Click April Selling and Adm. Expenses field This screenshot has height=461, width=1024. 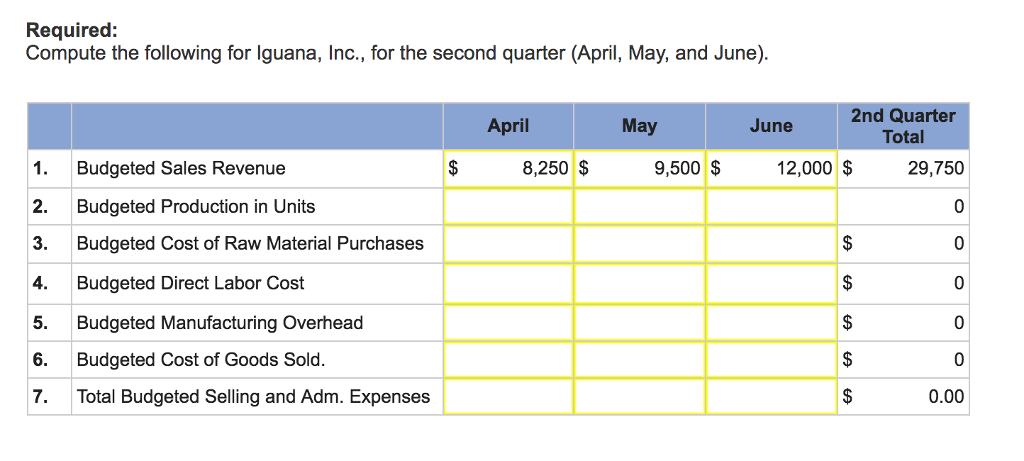[x=508, y=397]
